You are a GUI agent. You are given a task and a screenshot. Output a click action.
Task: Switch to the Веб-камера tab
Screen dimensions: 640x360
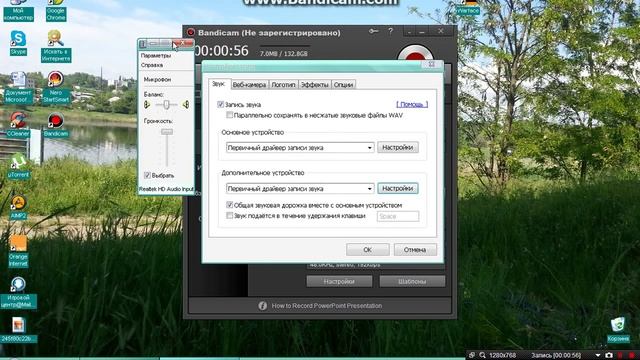249,84
